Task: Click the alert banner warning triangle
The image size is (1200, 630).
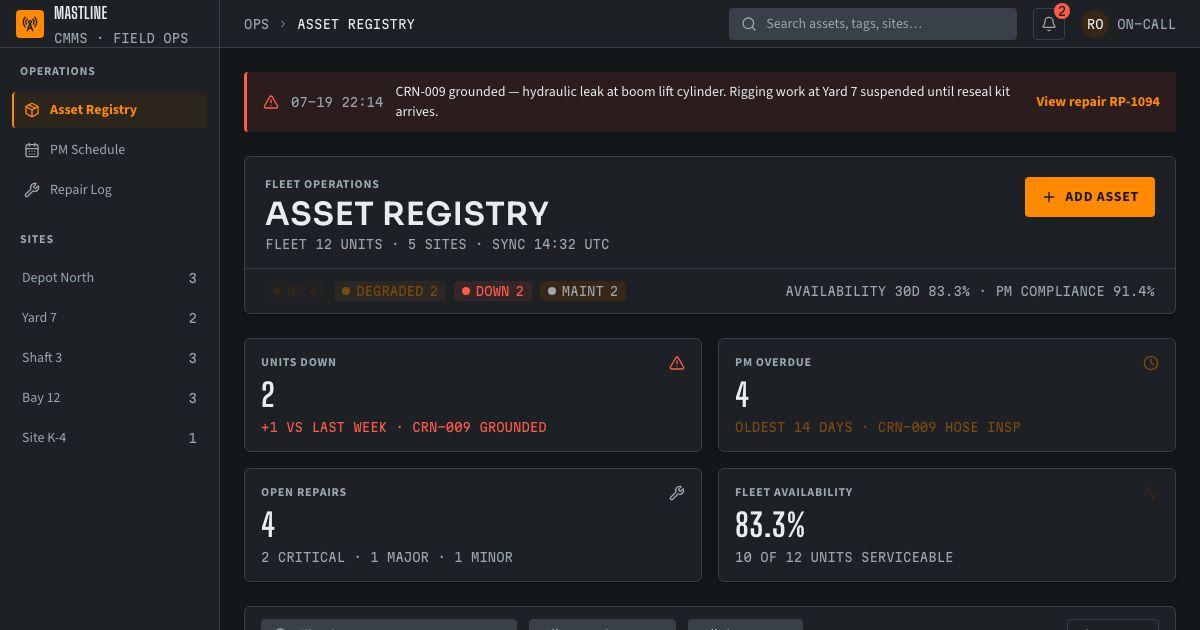Action: pos(271,102)
